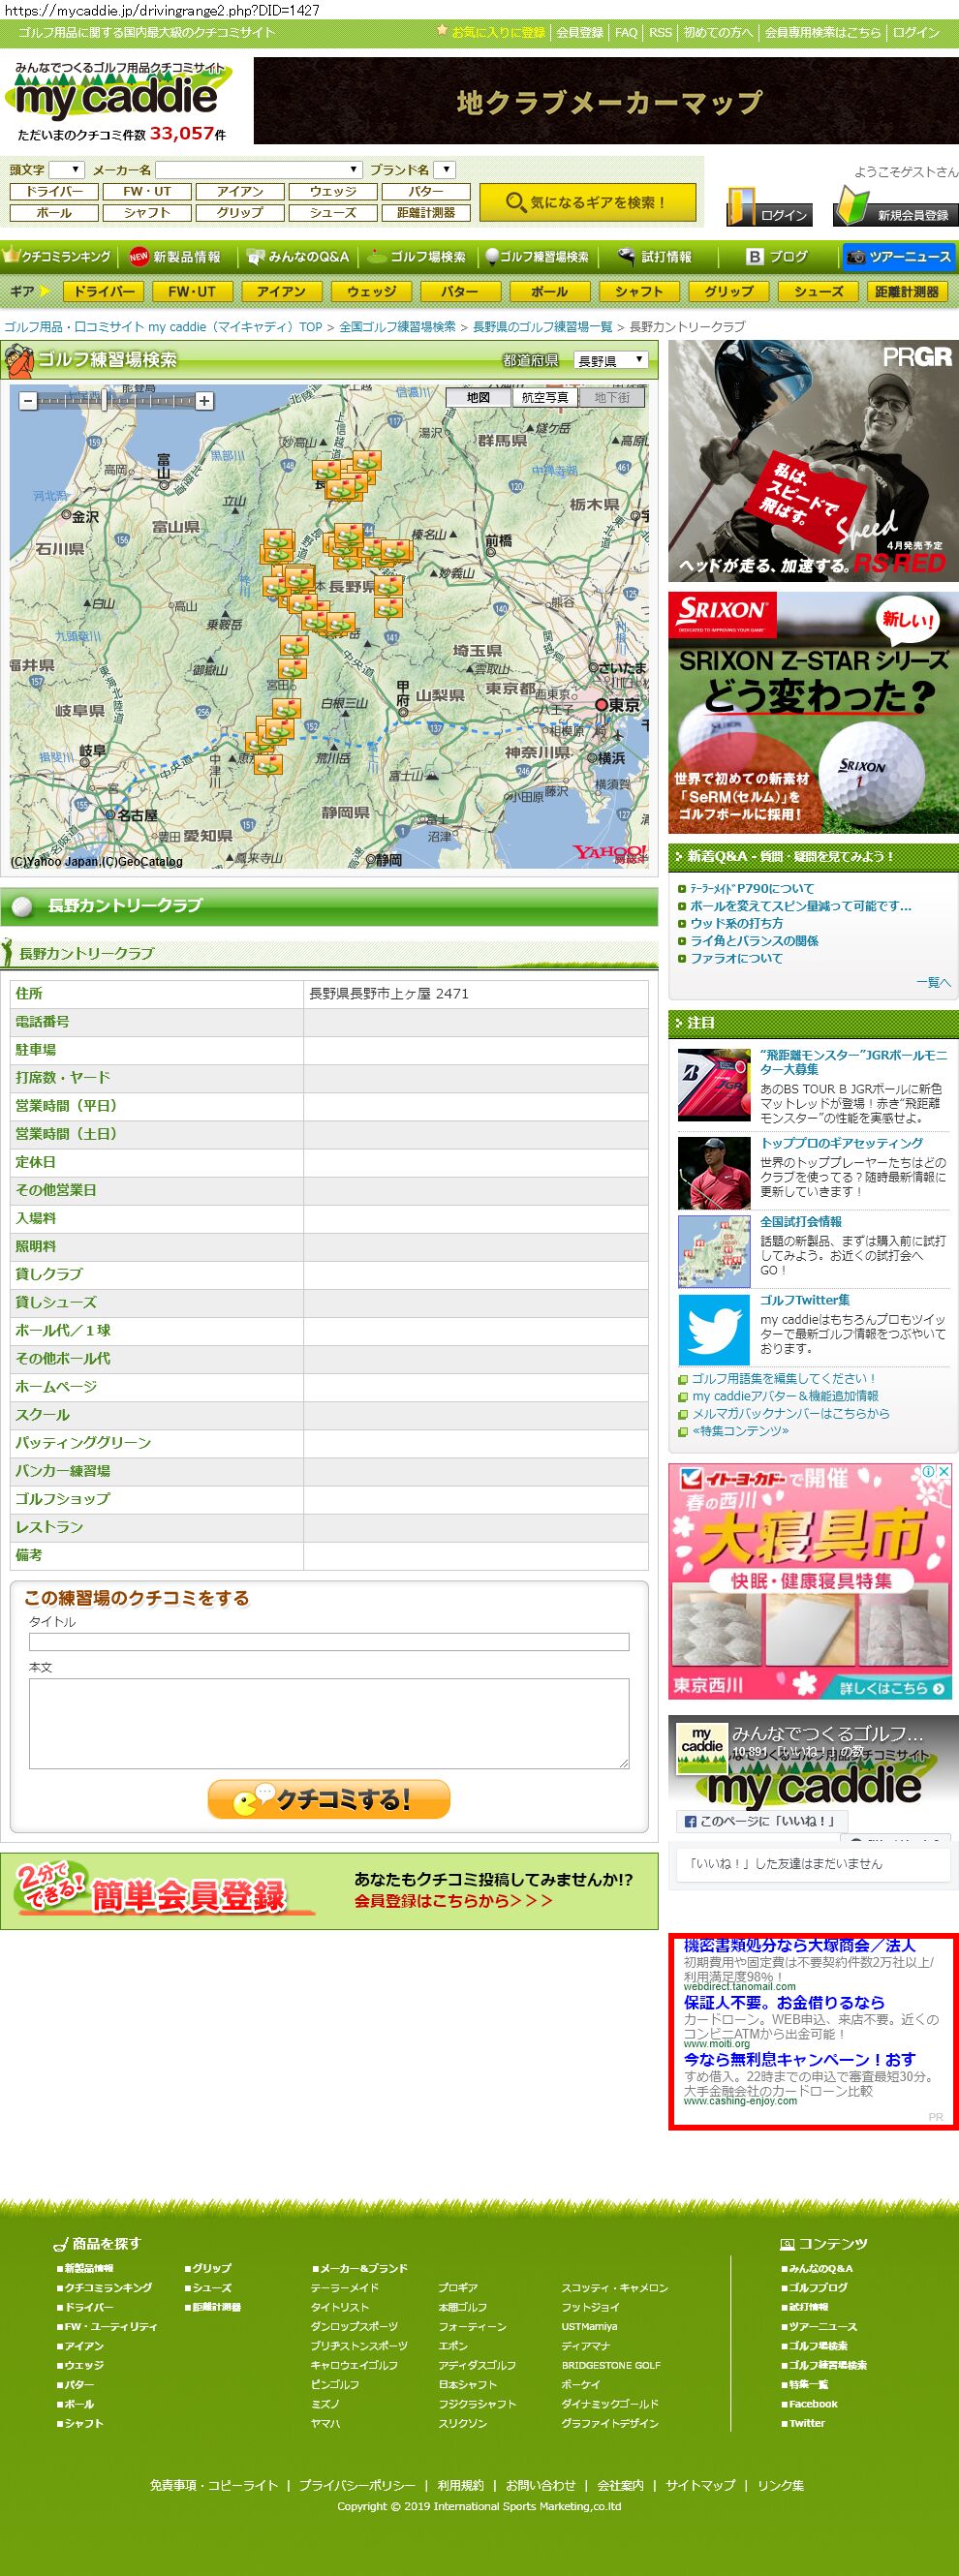
Task: Open the 都道府県 prefecture dropdown
Action: (611, 360)
